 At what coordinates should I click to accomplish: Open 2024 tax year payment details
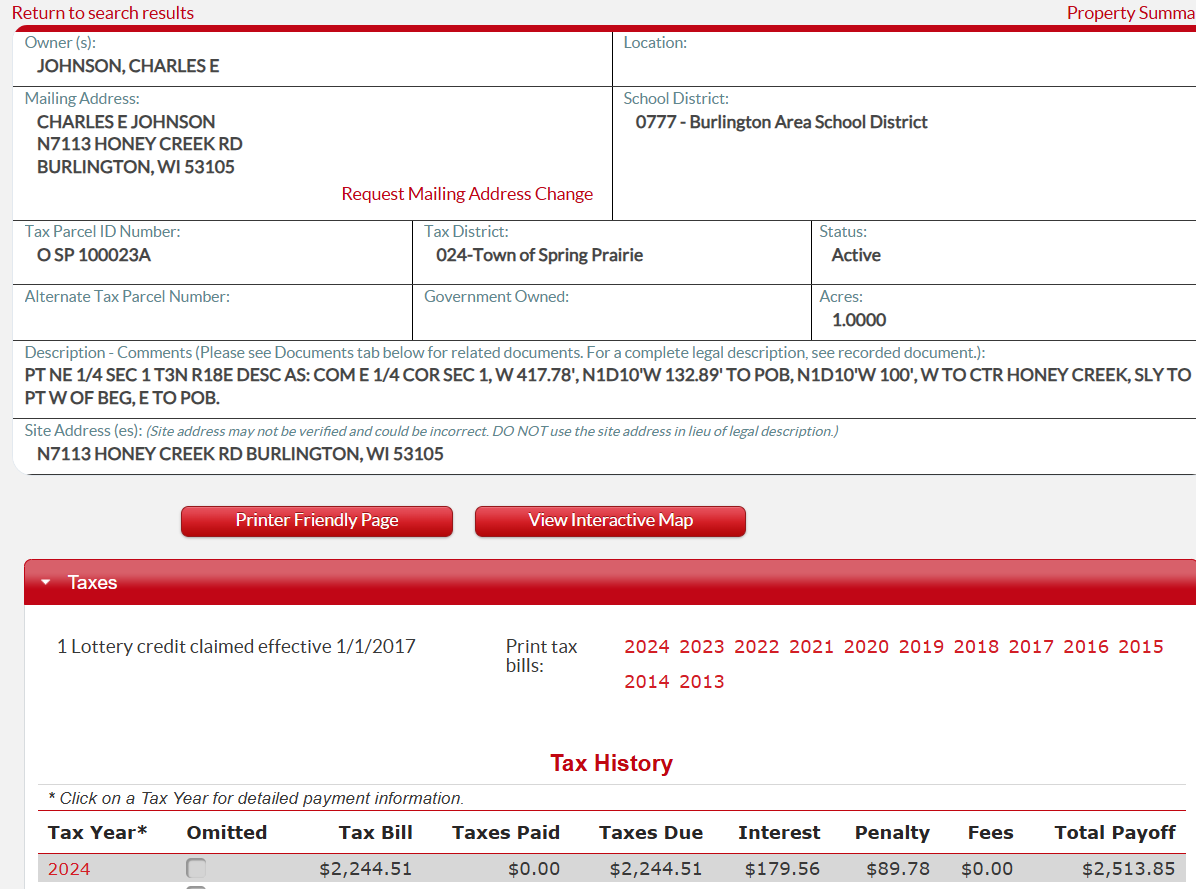click(x=69, y=869)
